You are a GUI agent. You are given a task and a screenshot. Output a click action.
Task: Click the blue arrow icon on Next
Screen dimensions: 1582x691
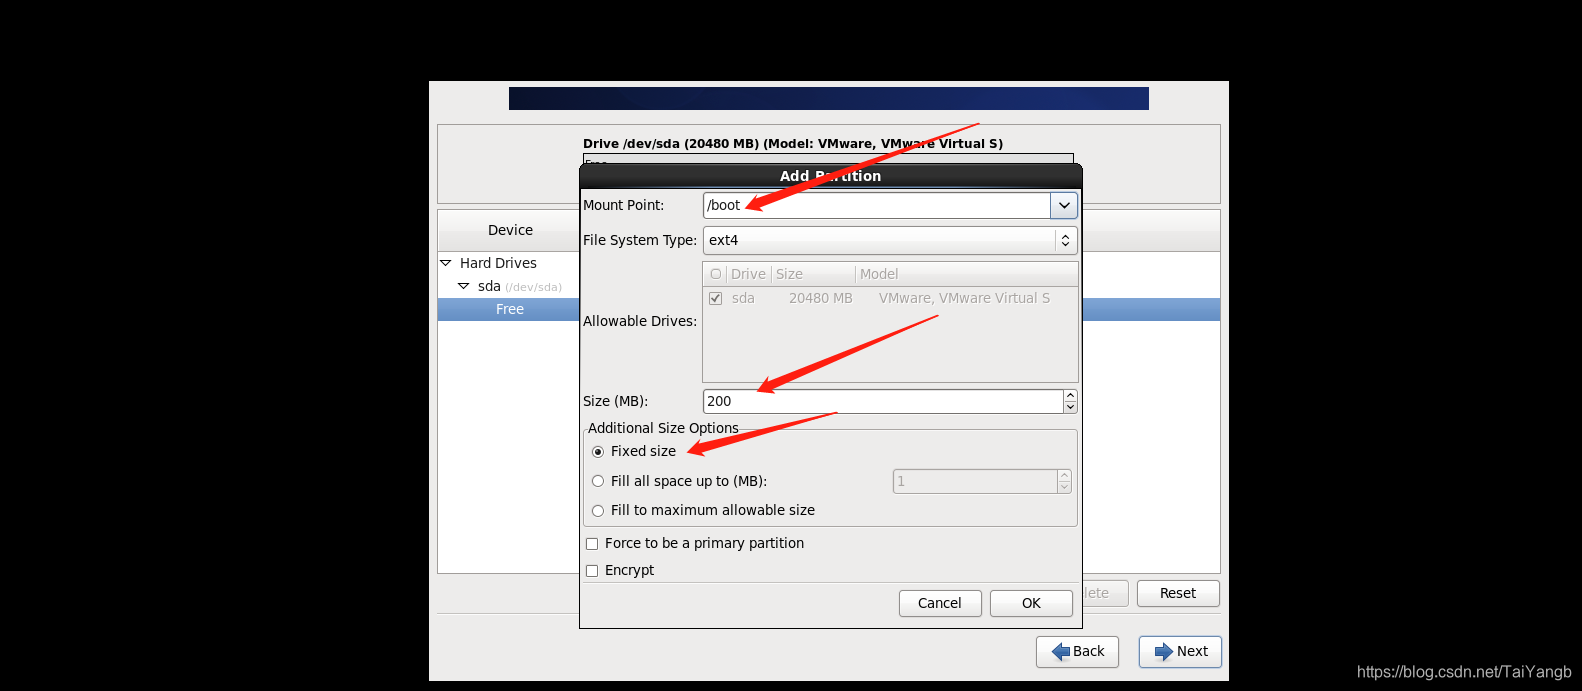pyautogui.click(x=1164, y=652)
